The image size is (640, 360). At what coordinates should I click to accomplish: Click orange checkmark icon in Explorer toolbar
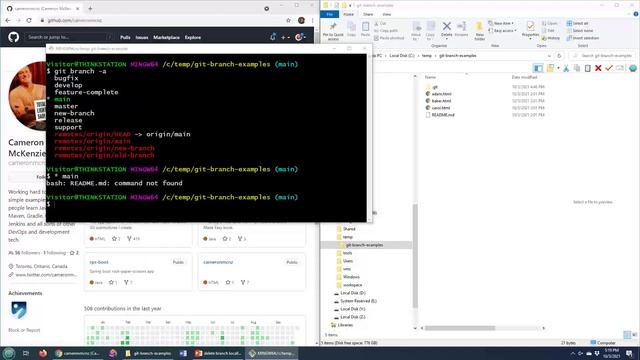tap(609, 68)
